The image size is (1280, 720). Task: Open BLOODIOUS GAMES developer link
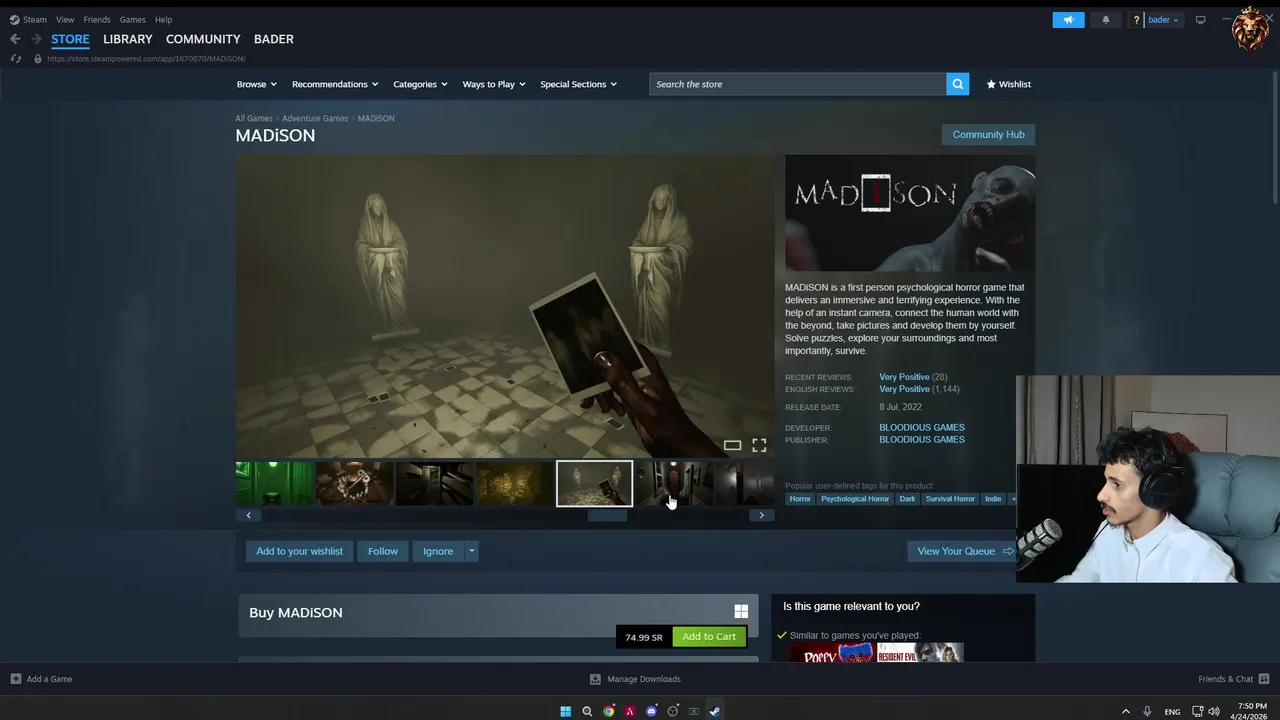[922, 427]
